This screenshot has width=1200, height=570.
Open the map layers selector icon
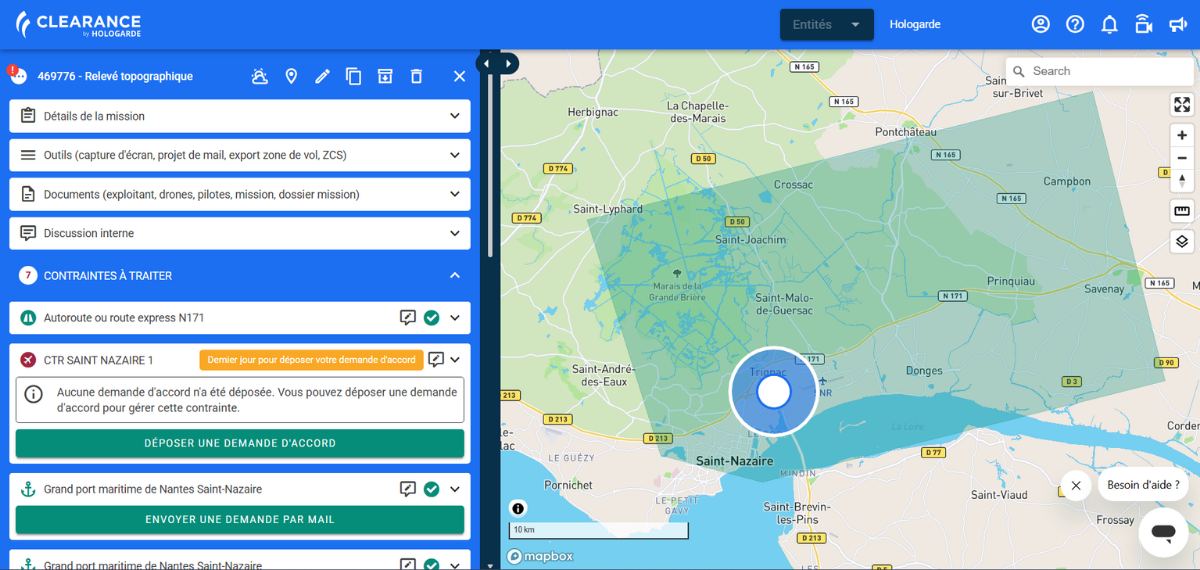coord(1182,241)
